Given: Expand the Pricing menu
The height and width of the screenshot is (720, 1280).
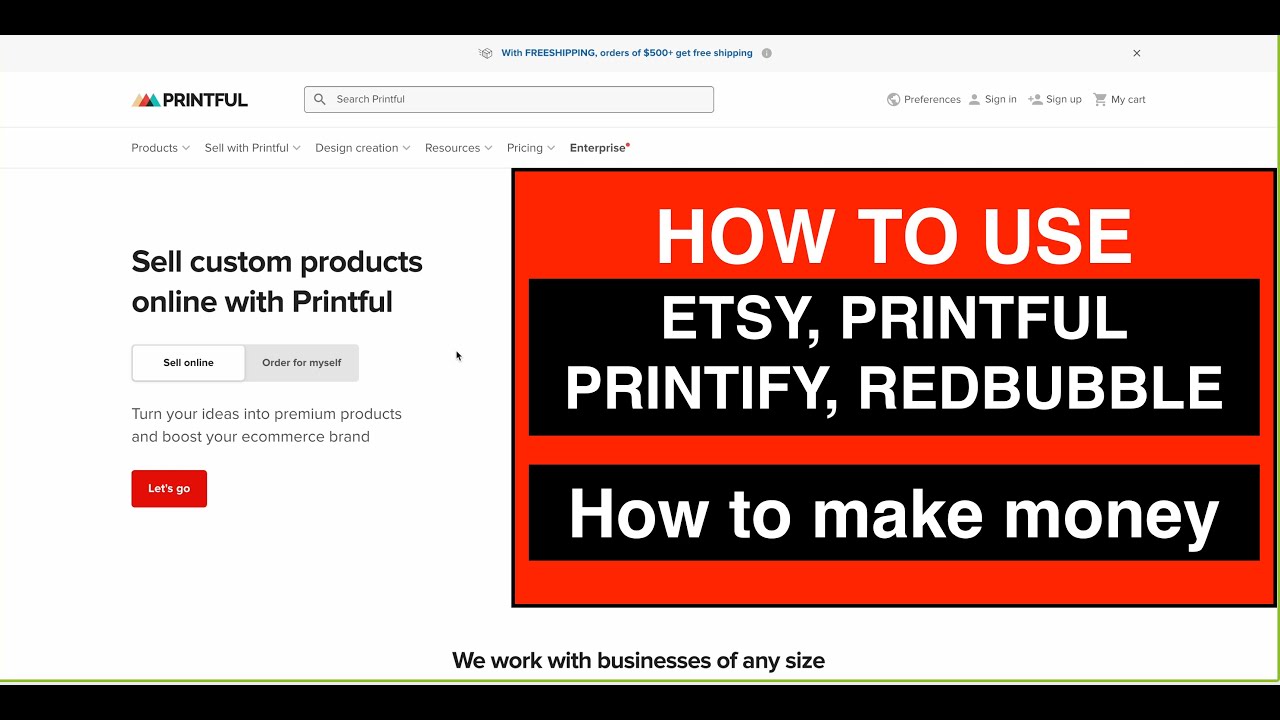Looking at the screenshot, I should click(531, 148).
